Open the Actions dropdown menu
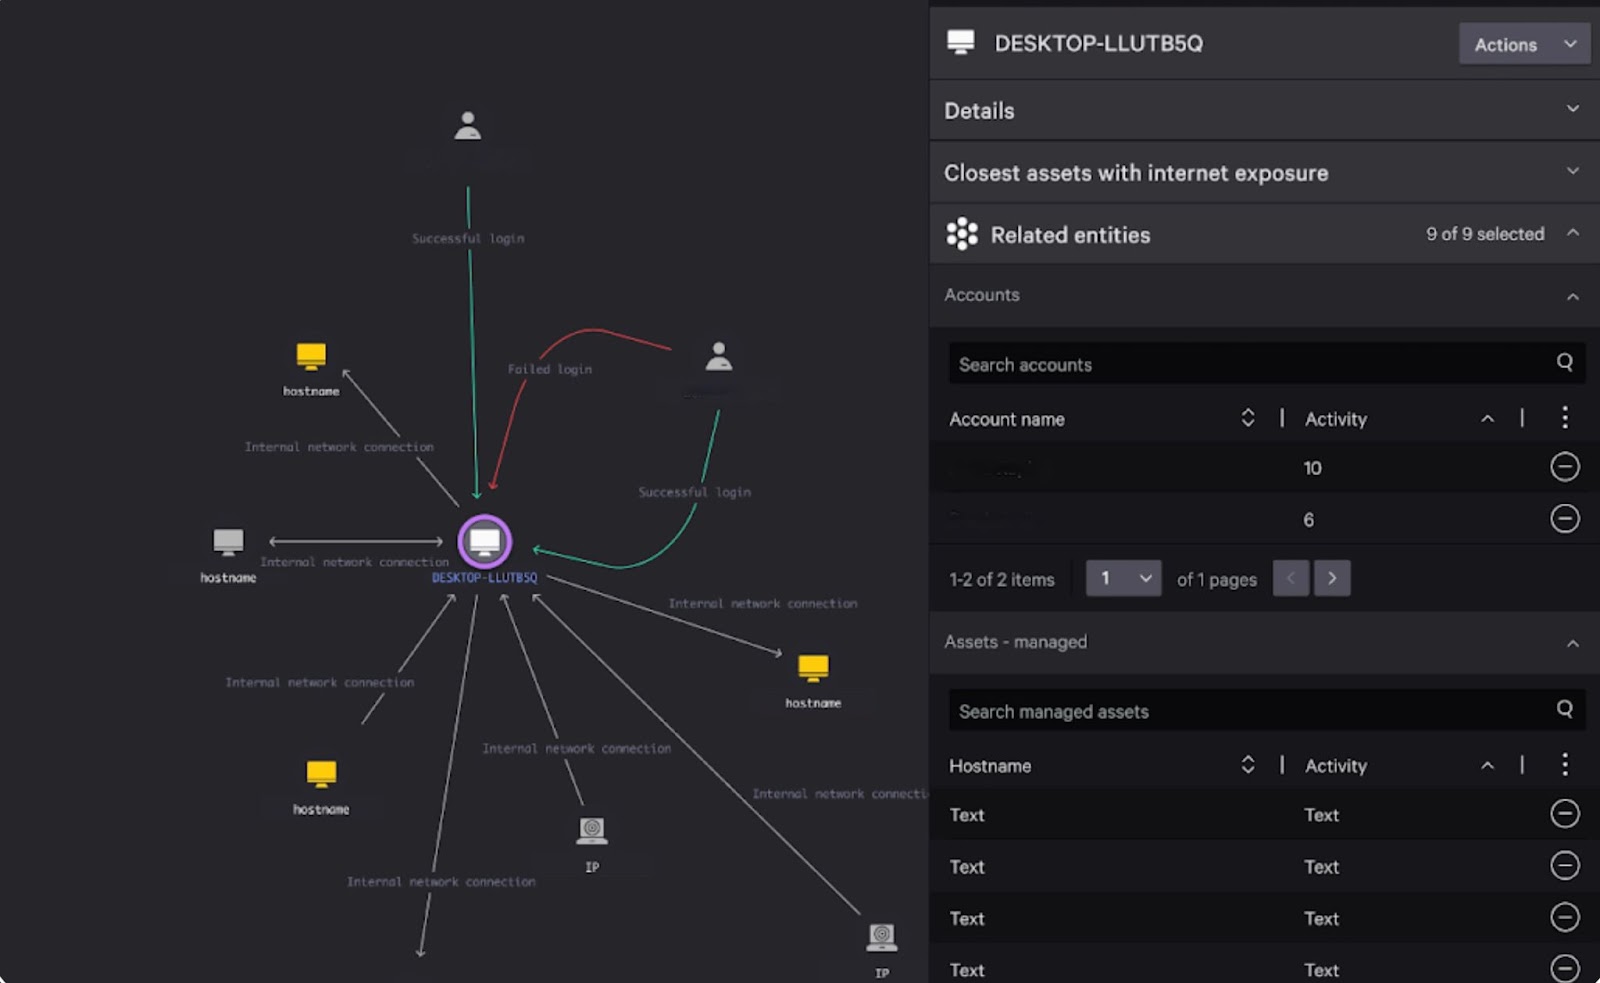This screenshot has height=983, width=1600. pyautogui.click(x=1523, y=44)
